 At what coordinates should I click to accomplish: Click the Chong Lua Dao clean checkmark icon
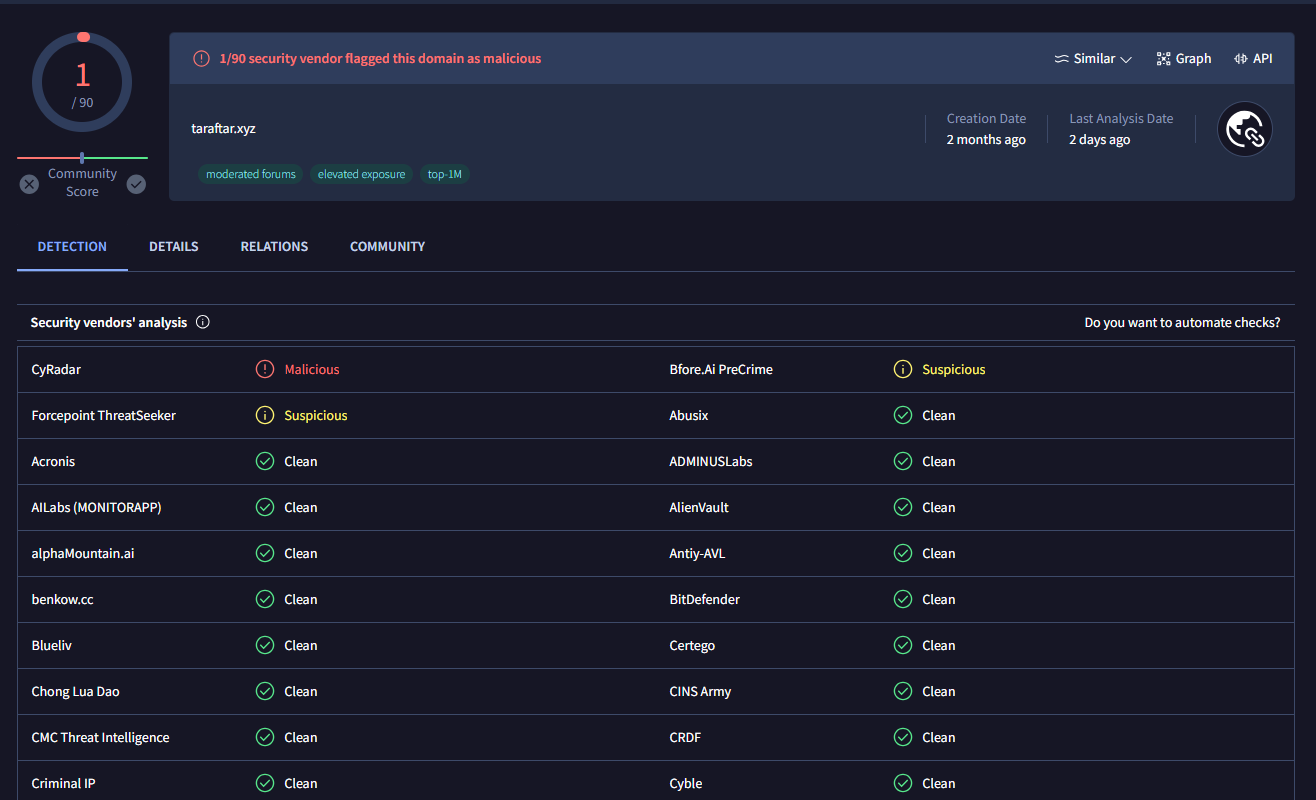coord(265,691)
